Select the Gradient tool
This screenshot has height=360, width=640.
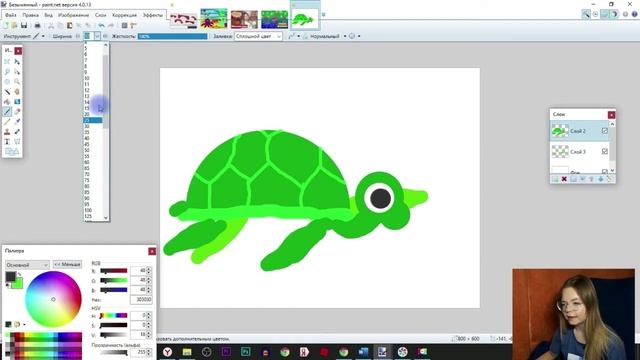(x=17, y=102)
